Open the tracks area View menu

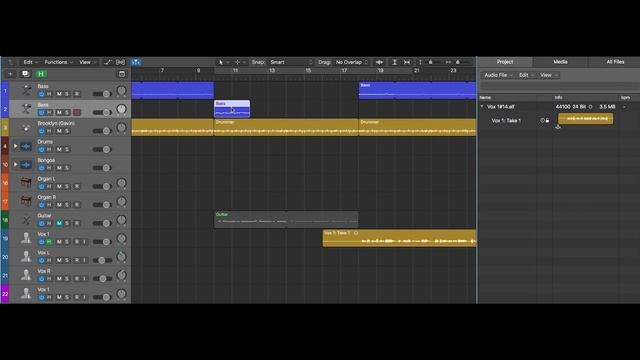coord(88,62)
